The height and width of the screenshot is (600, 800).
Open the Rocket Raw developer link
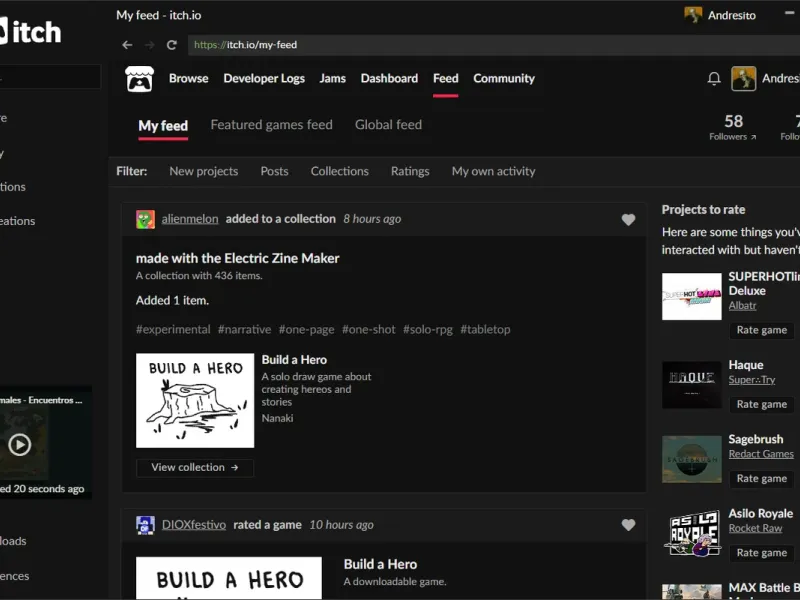point(755,529)
